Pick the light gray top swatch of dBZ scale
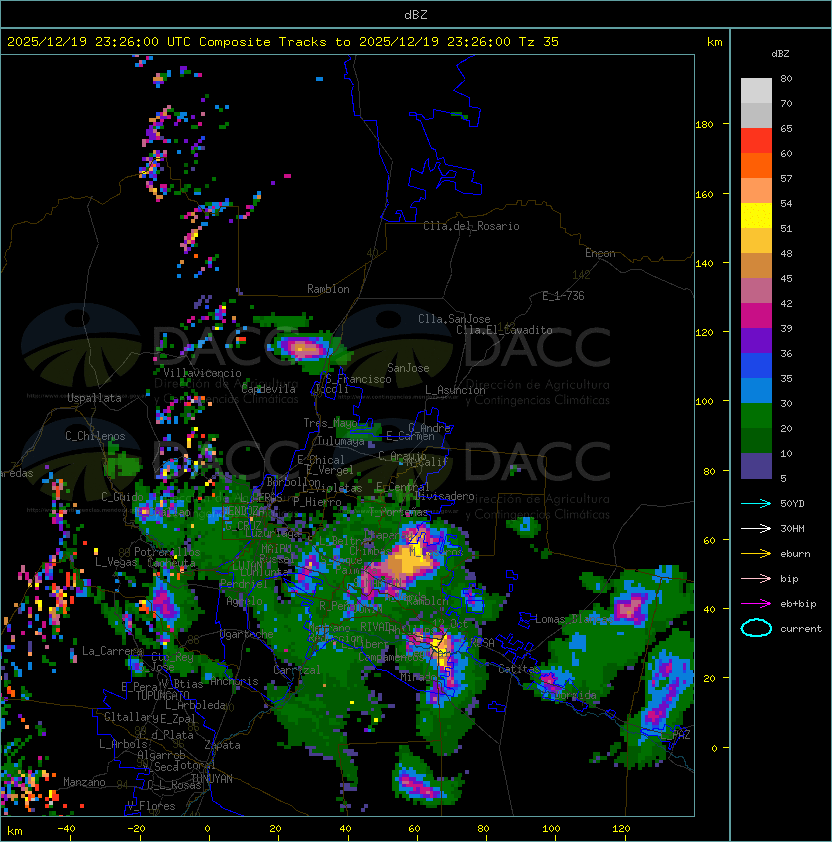The width and height of the screenshot is (832, 842). 756,90
